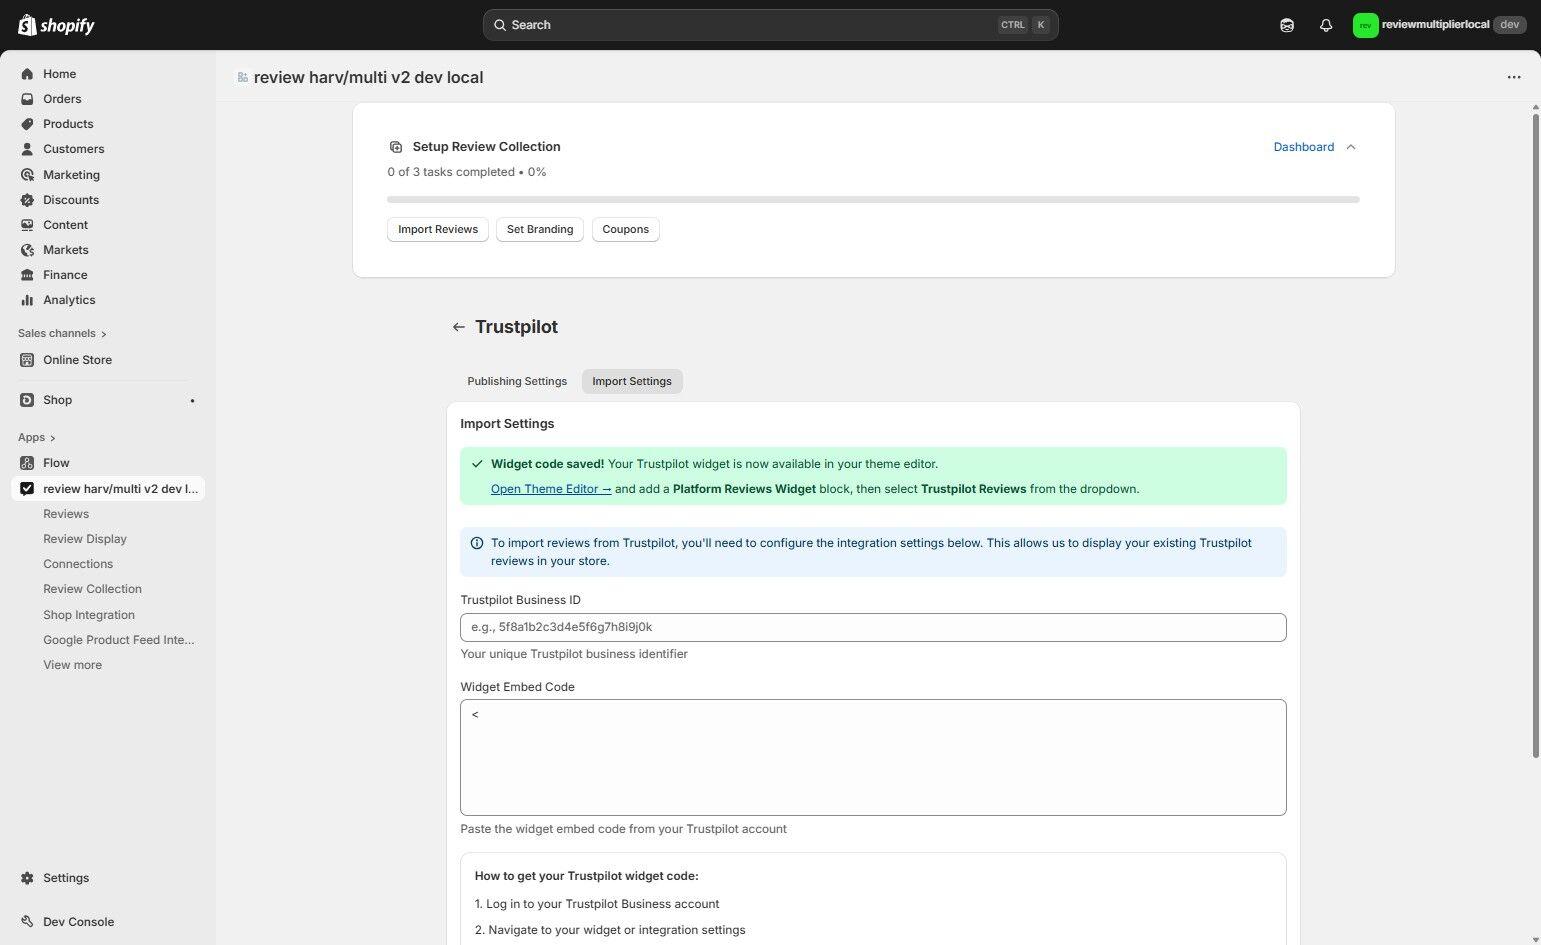This screenshot has height=945, width=1541.
Task: Click the setup progress bar
Action: [x=873, y=200]
